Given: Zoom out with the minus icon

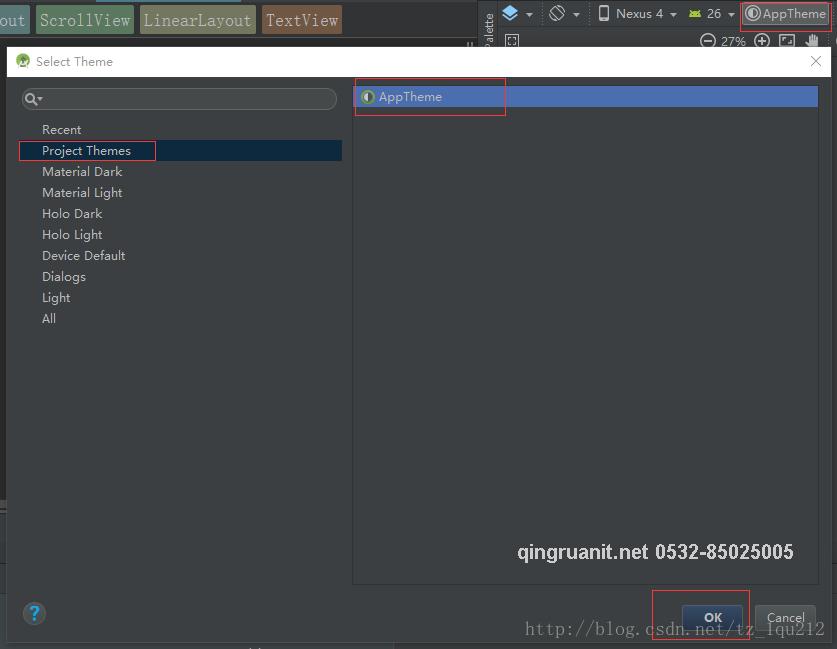Looking at the screenshot, I should click(x=708, y=41).
